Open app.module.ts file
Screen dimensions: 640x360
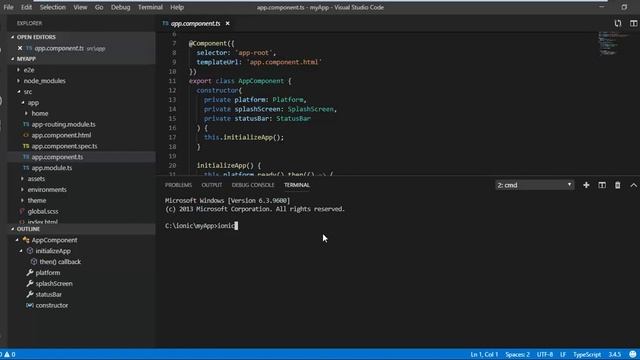click(x=52, y=168)
